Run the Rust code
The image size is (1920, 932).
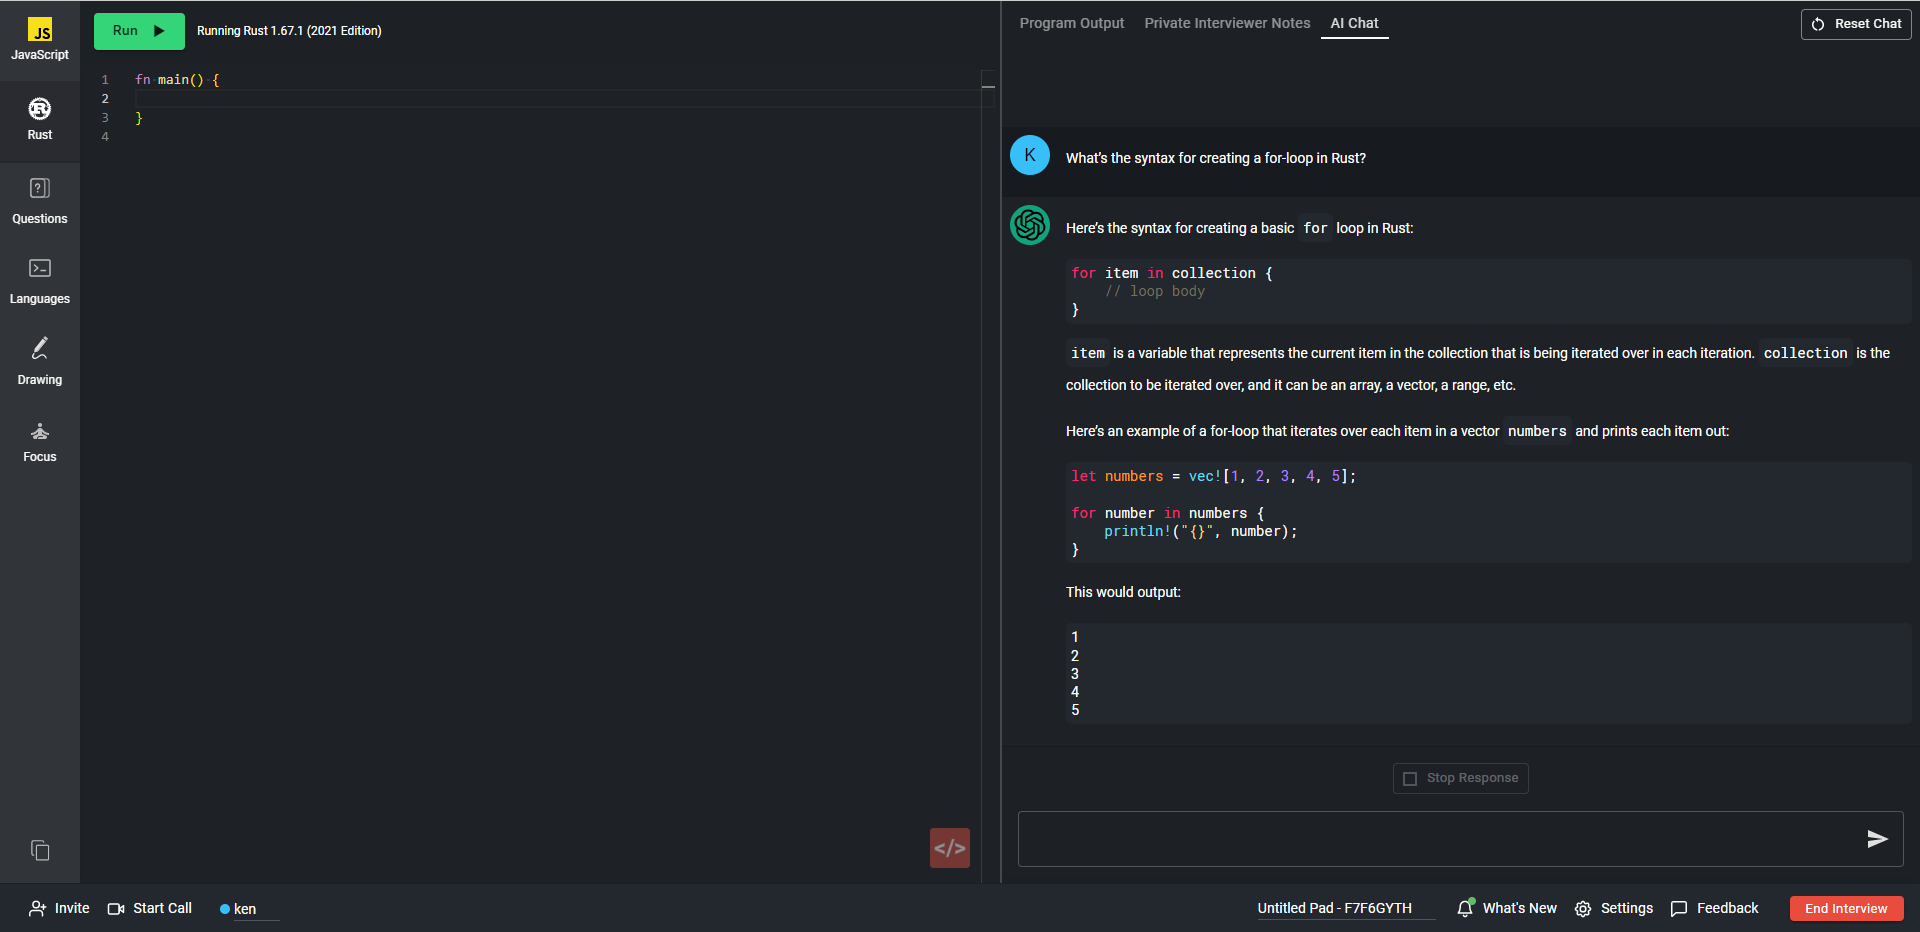[139, 31]
